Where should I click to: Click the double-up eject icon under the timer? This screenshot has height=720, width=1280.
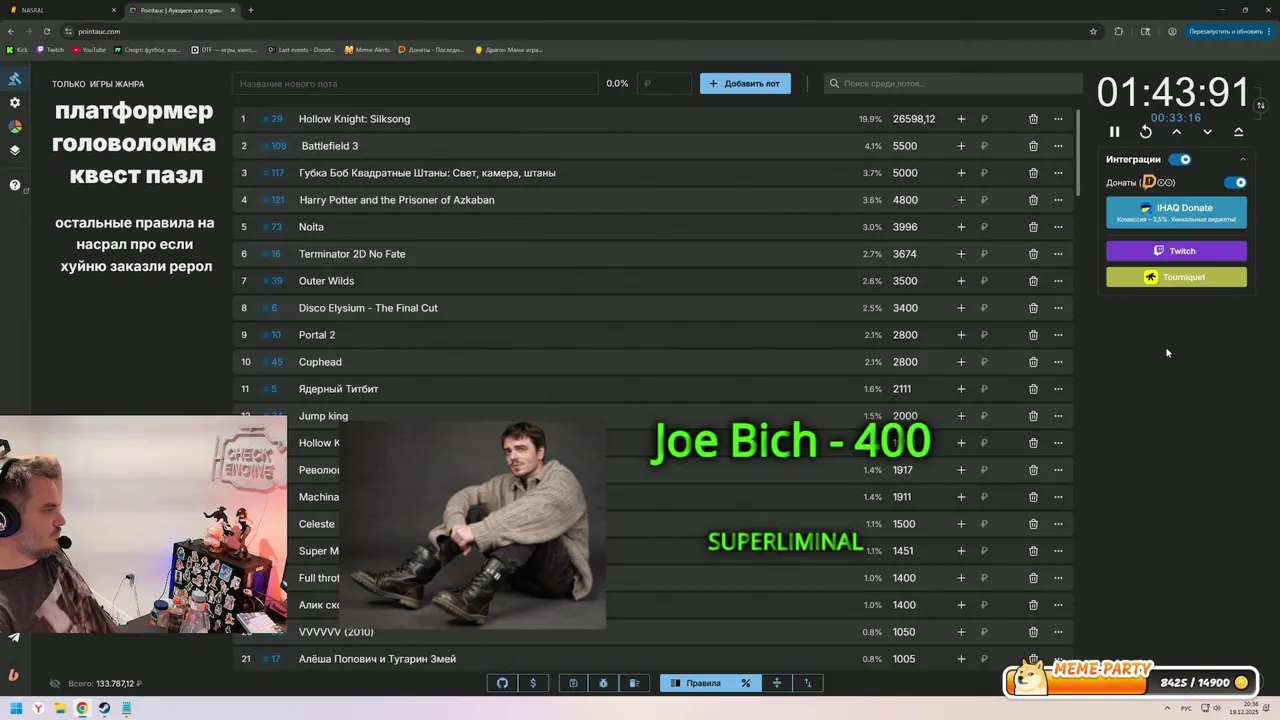1238,132
